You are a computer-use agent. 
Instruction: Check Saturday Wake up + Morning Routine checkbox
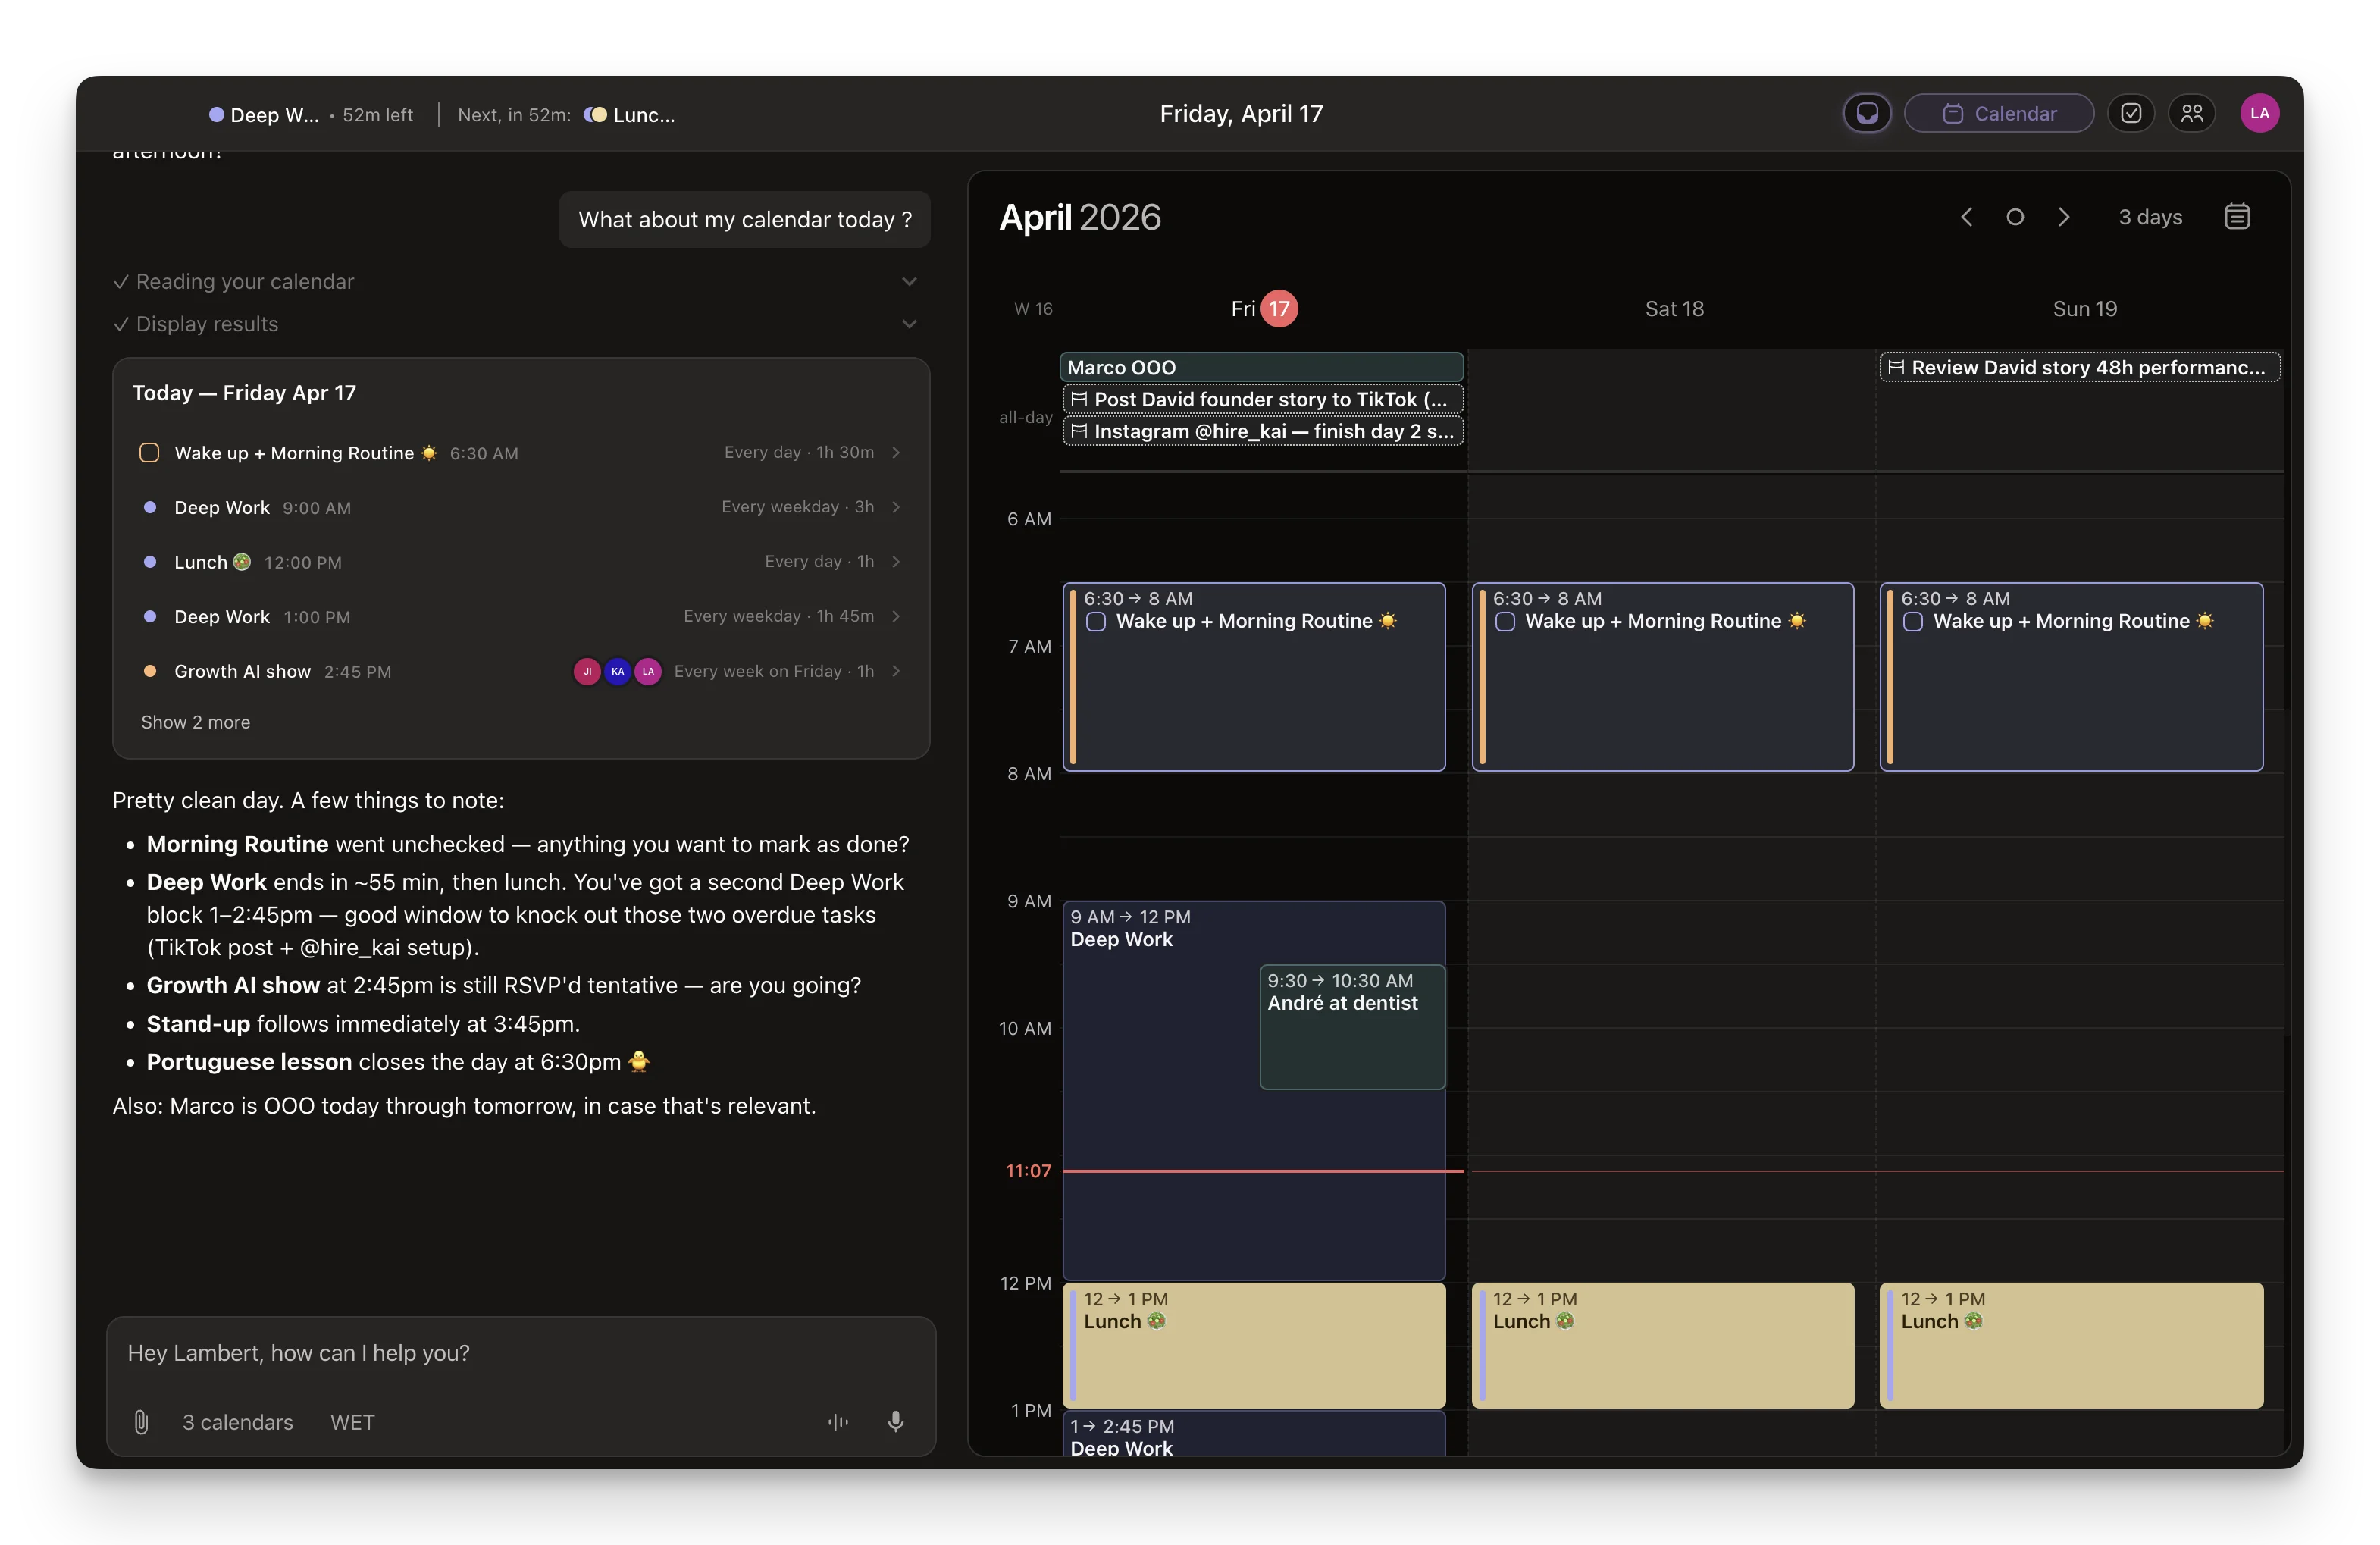pyautogui.click(x=1505, y=622)
